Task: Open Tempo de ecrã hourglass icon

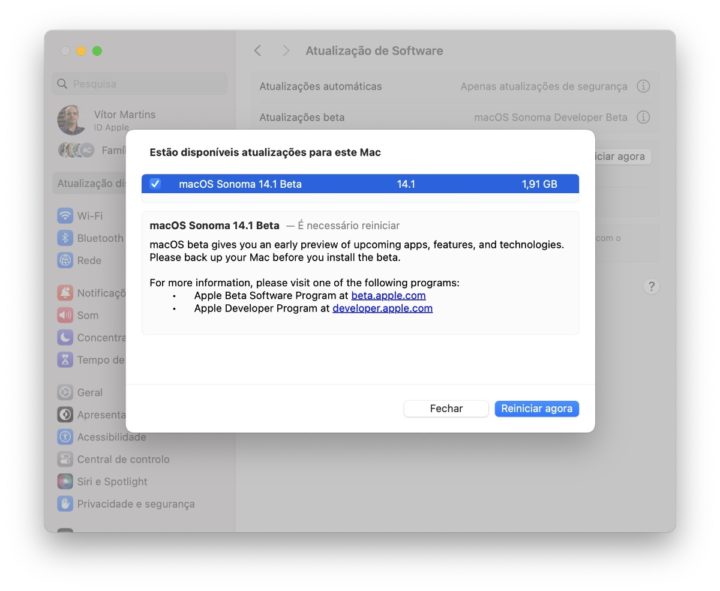Action: pyautogui.click(x=65, y=360)
